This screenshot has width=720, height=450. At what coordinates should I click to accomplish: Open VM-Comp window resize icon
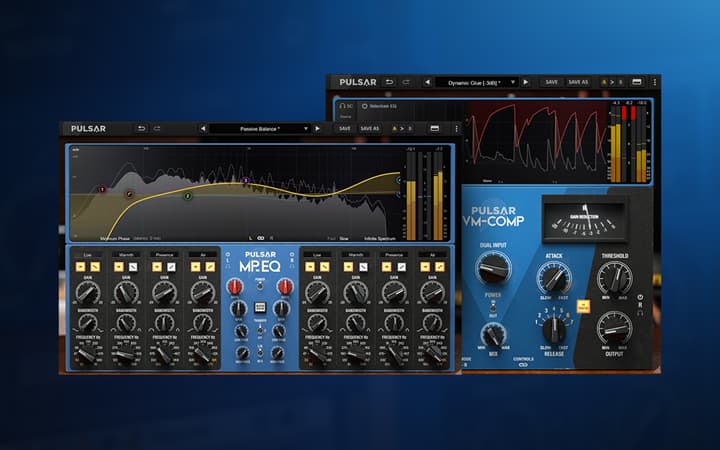pos(636,82)
